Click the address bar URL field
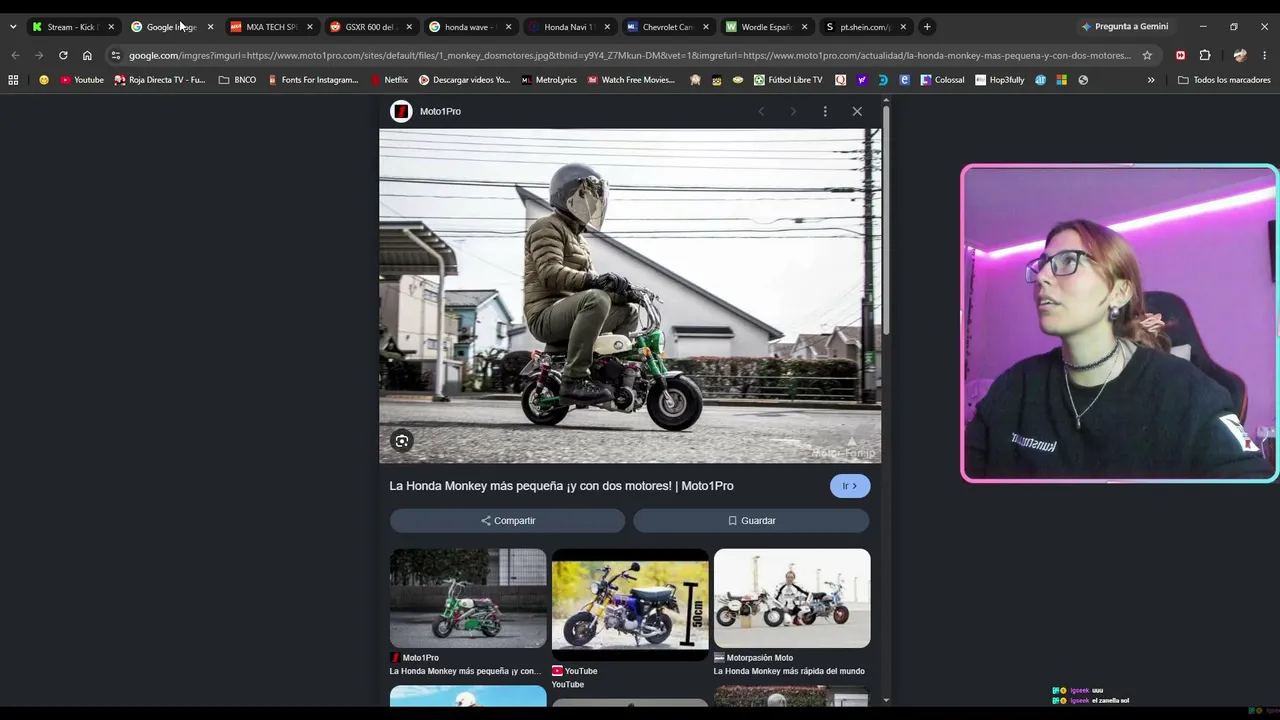1280x720 pixels. point(630,55)
